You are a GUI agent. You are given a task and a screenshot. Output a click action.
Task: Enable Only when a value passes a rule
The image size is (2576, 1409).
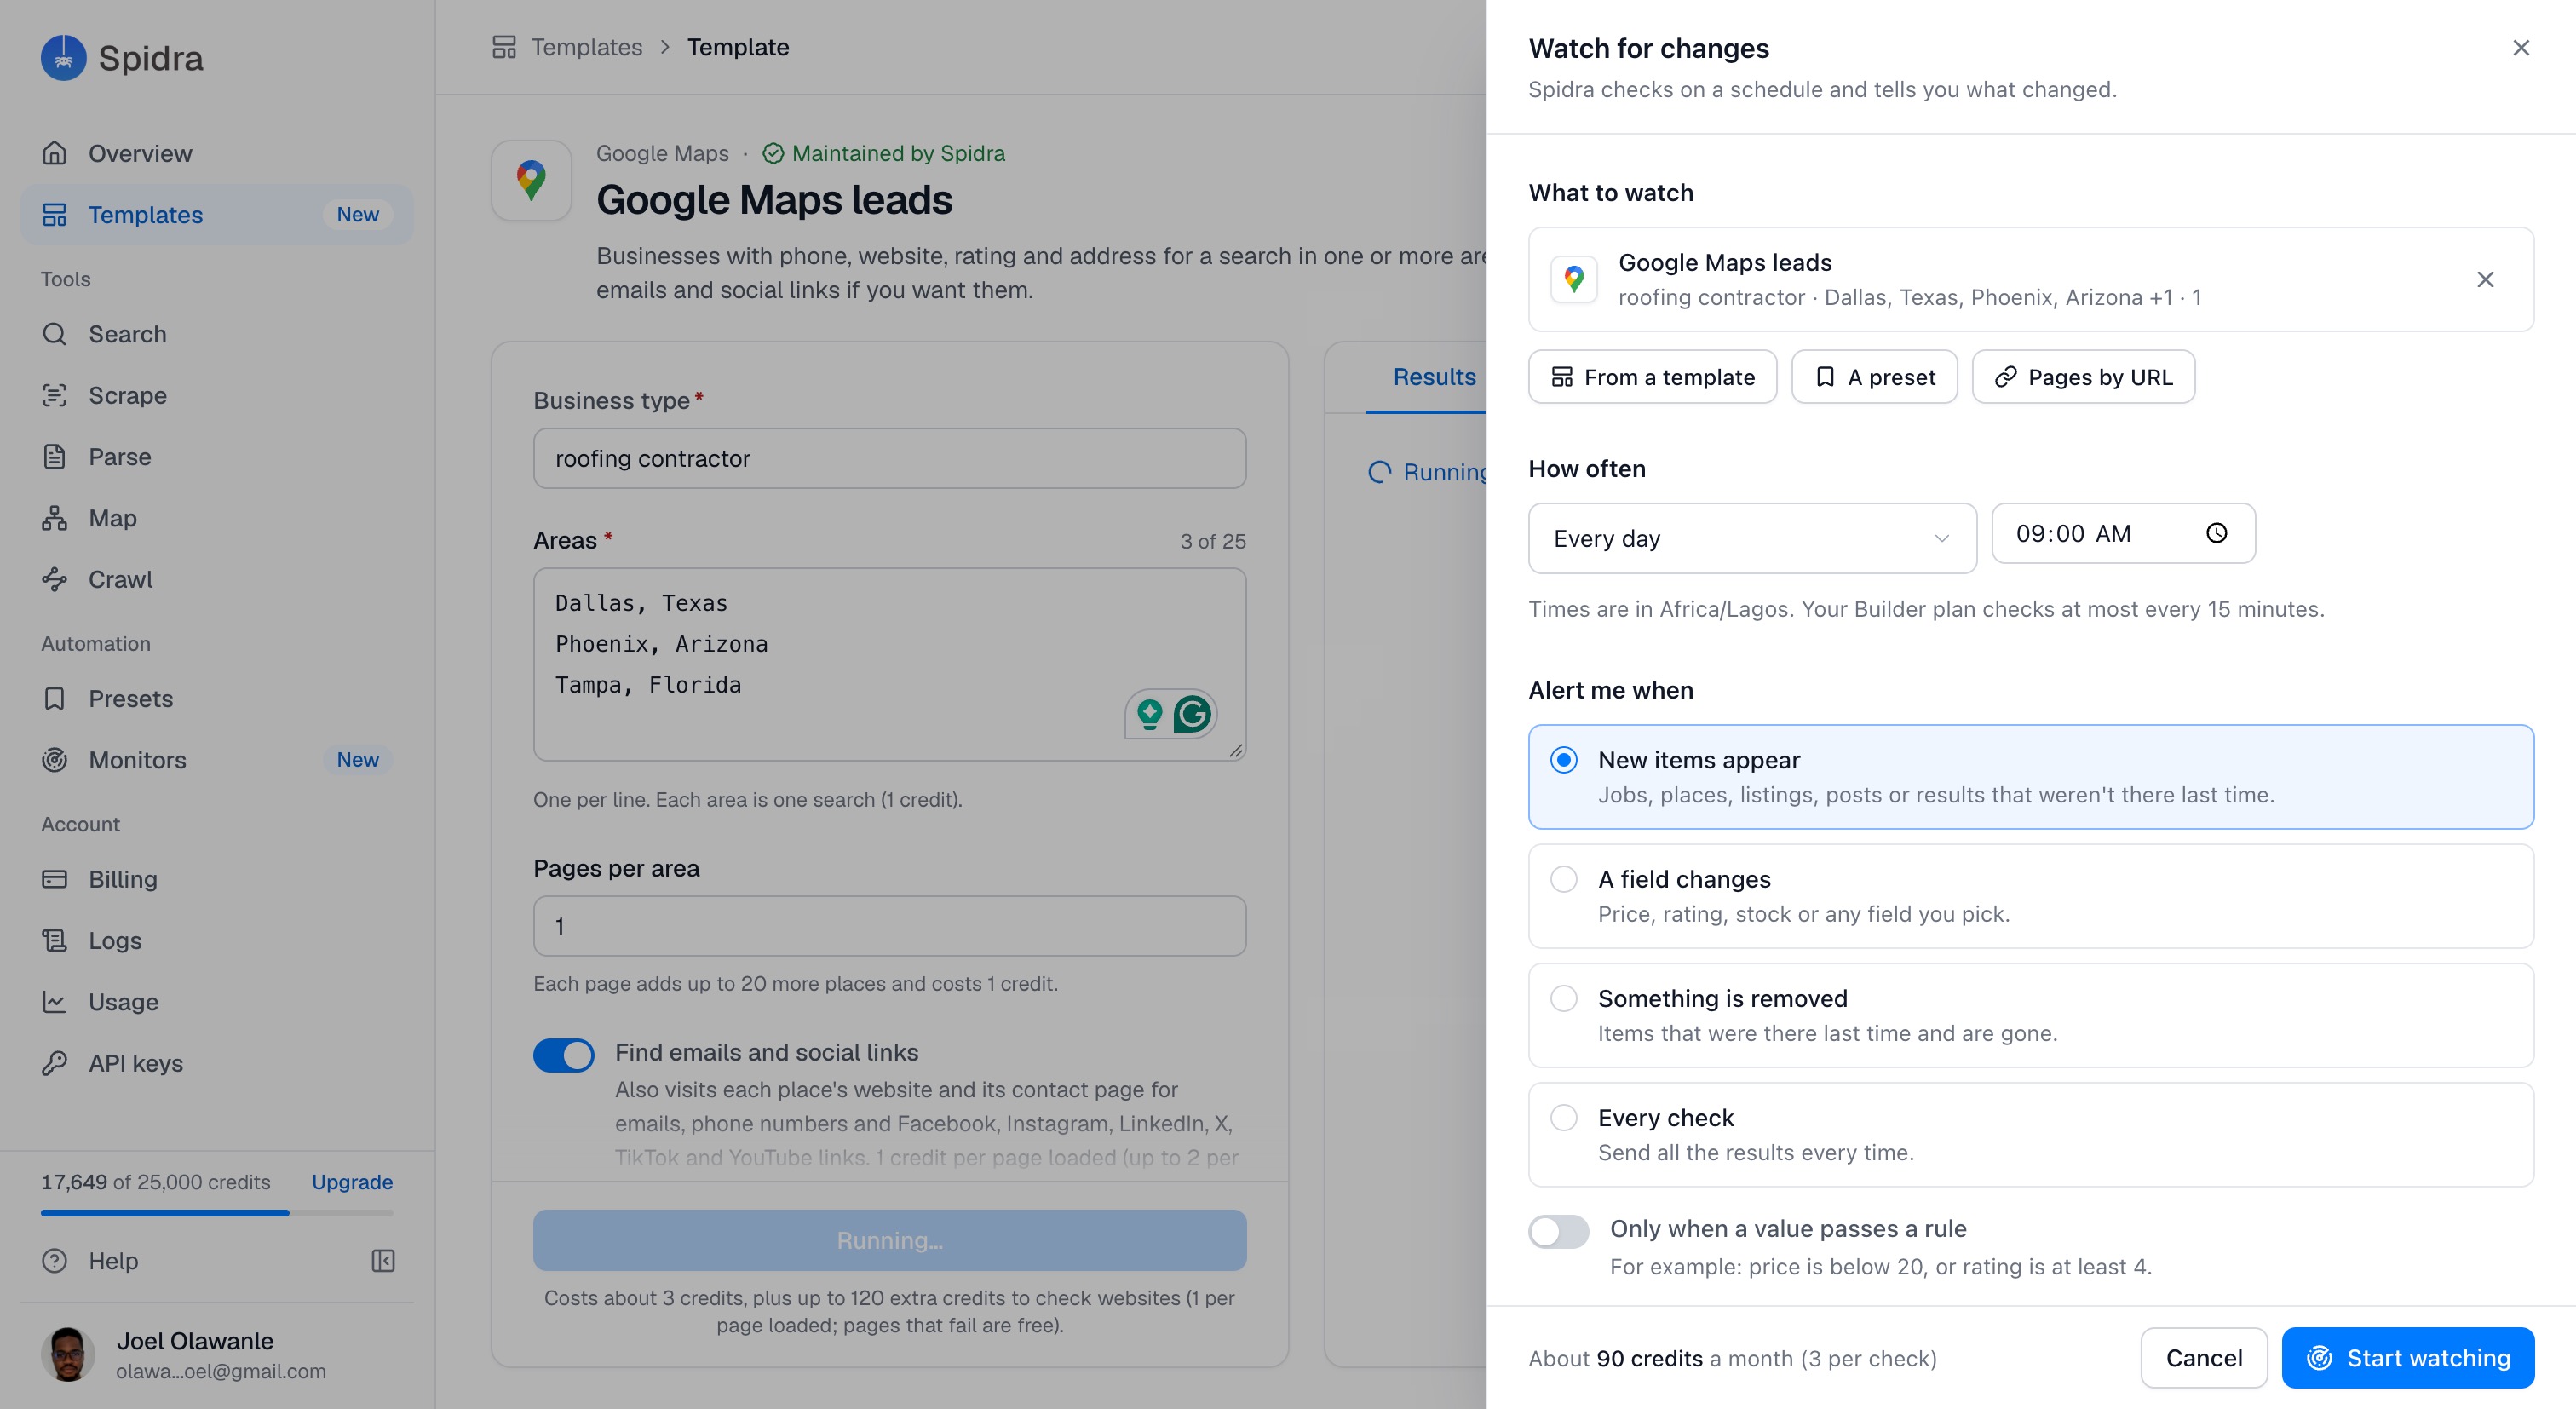click(x=1558, y=1231)
